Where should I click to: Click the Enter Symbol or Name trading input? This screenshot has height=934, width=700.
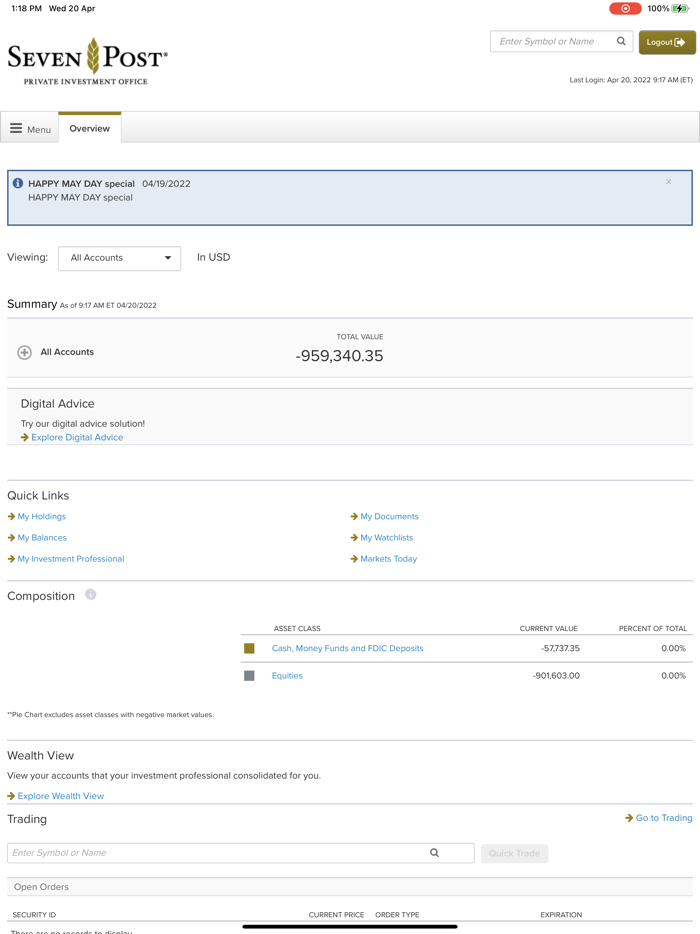(200, 852)
